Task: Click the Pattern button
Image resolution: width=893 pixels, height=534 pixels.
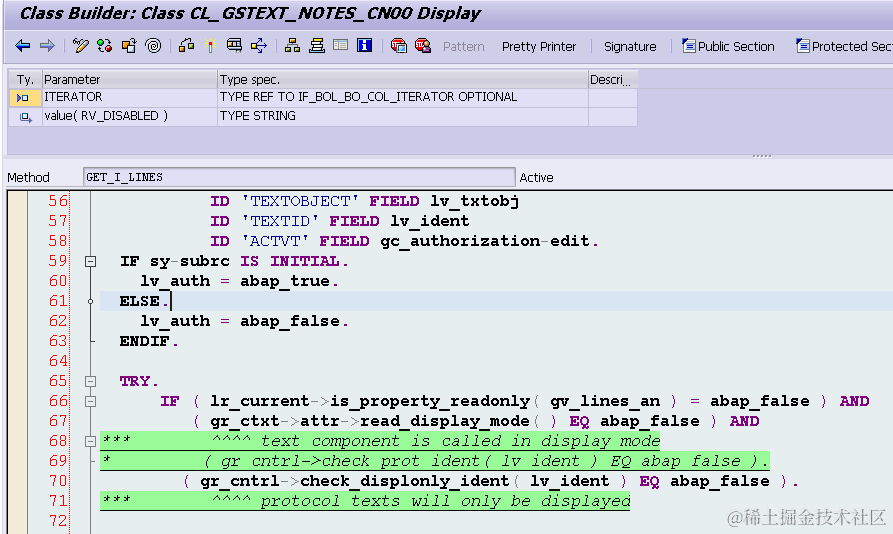Action: [x=464, y=47]
